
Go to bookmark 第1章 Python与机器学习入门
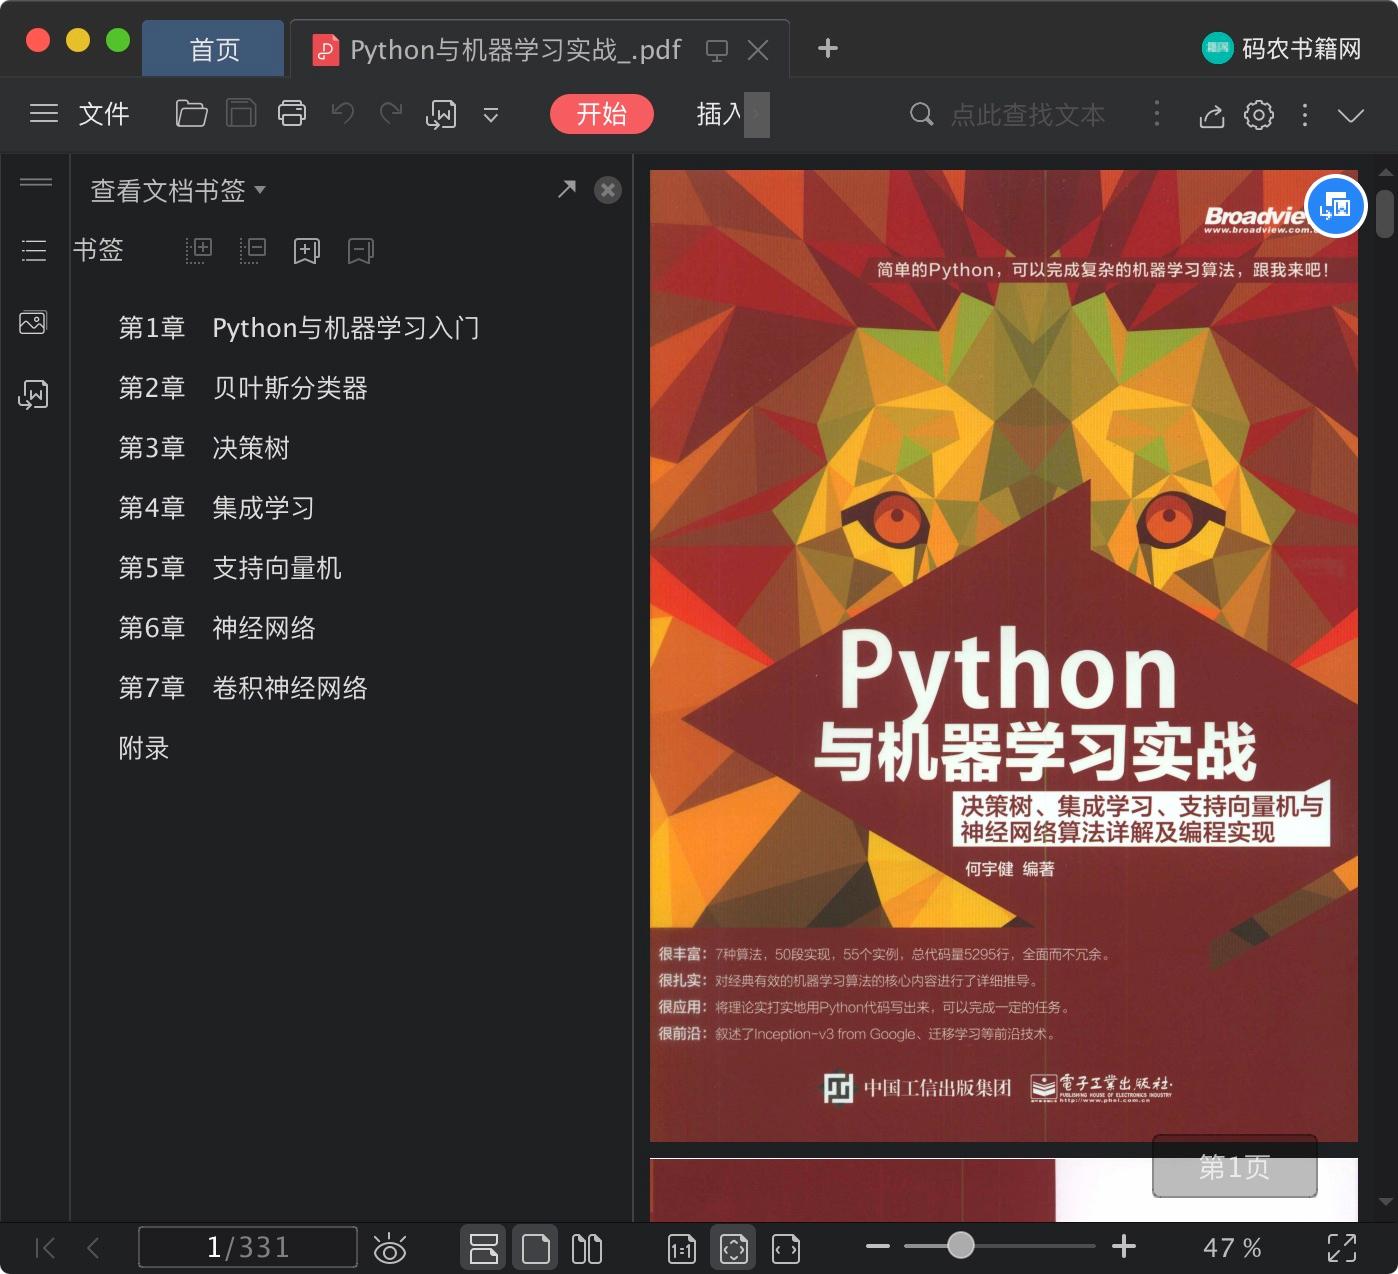click(x=299, y=328)
